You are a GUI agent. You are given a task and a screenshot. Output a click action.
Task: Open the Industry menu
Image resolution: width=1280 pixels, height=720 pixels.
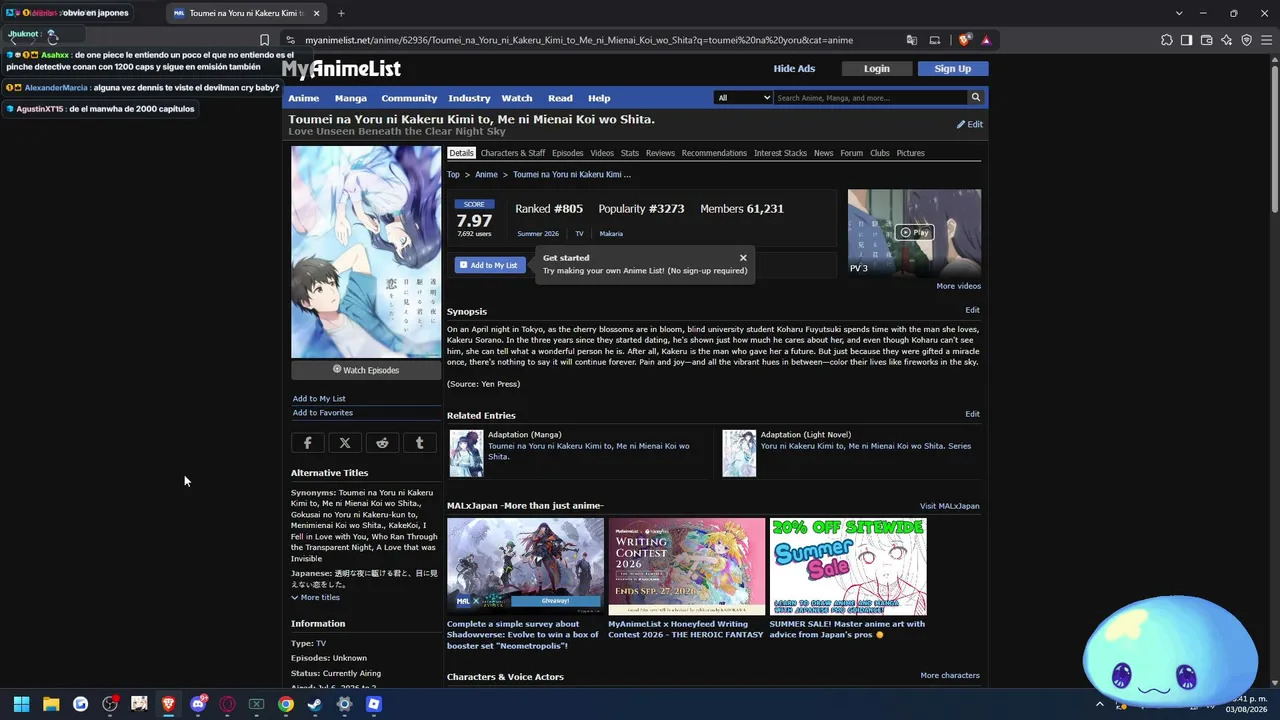pos(469,98)
